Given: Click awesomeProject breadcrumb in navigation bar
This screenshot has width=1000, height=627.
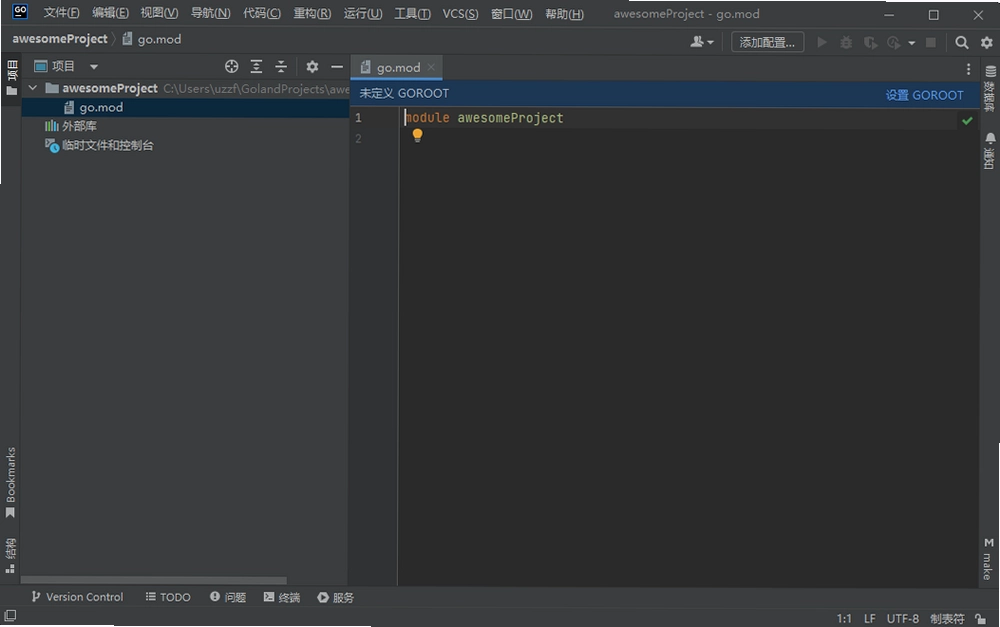Looking at the screenshot, I should coord(60,39).
